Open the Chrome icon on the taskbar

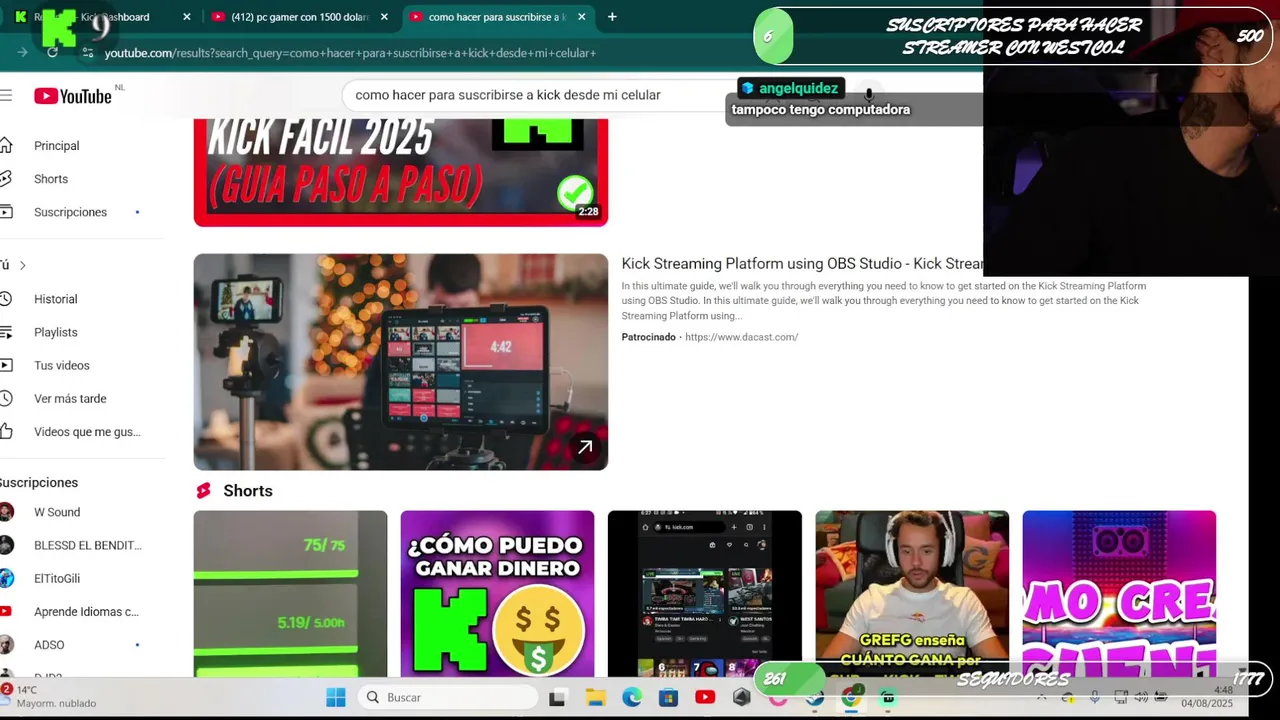click(x=851, y=697)
